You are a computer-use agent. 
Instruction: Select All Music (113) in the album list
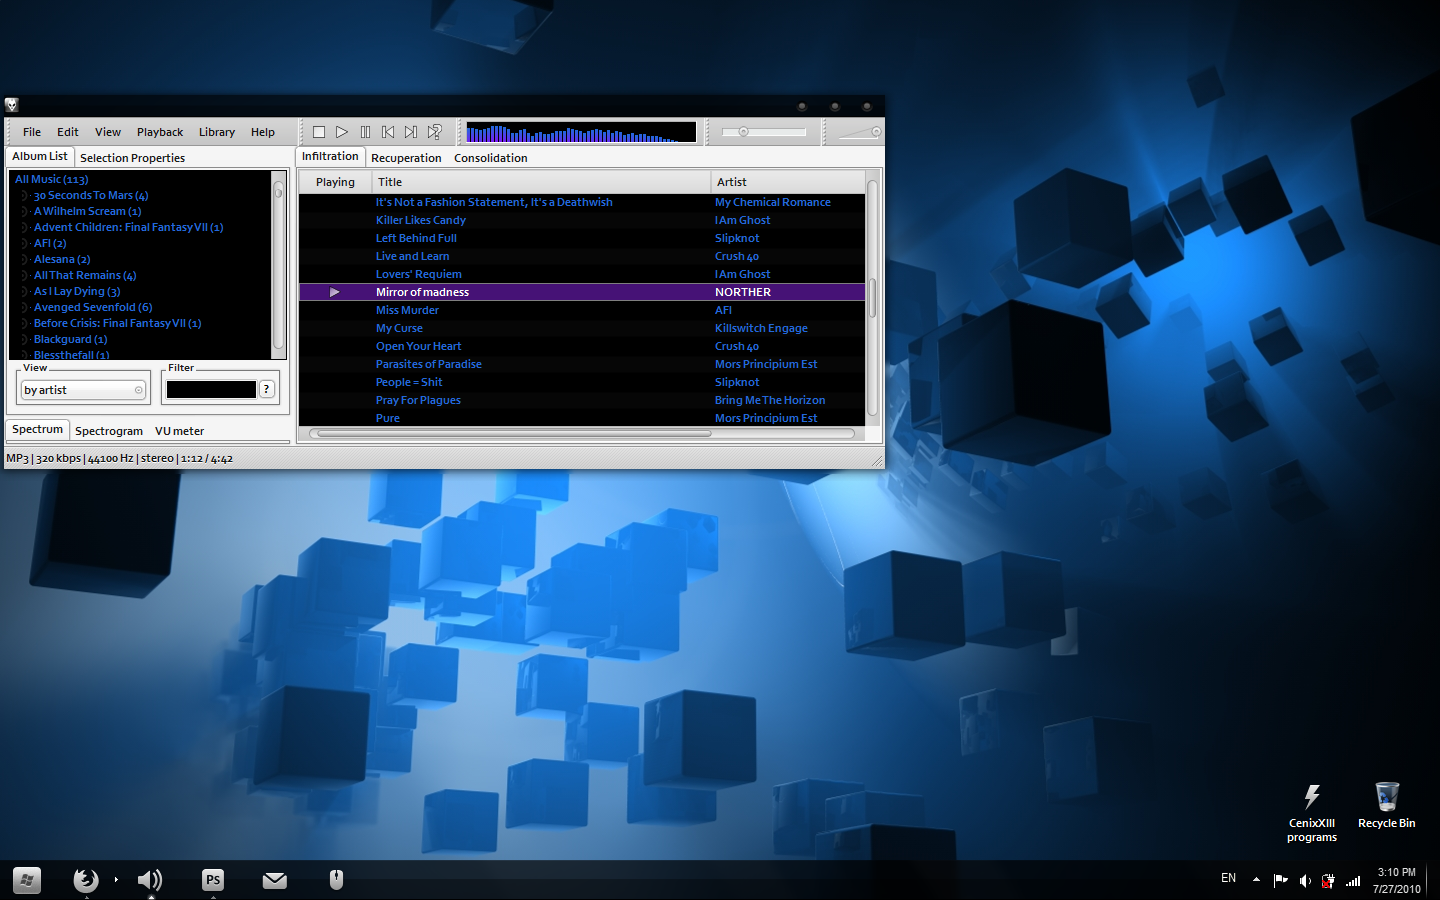52,180
